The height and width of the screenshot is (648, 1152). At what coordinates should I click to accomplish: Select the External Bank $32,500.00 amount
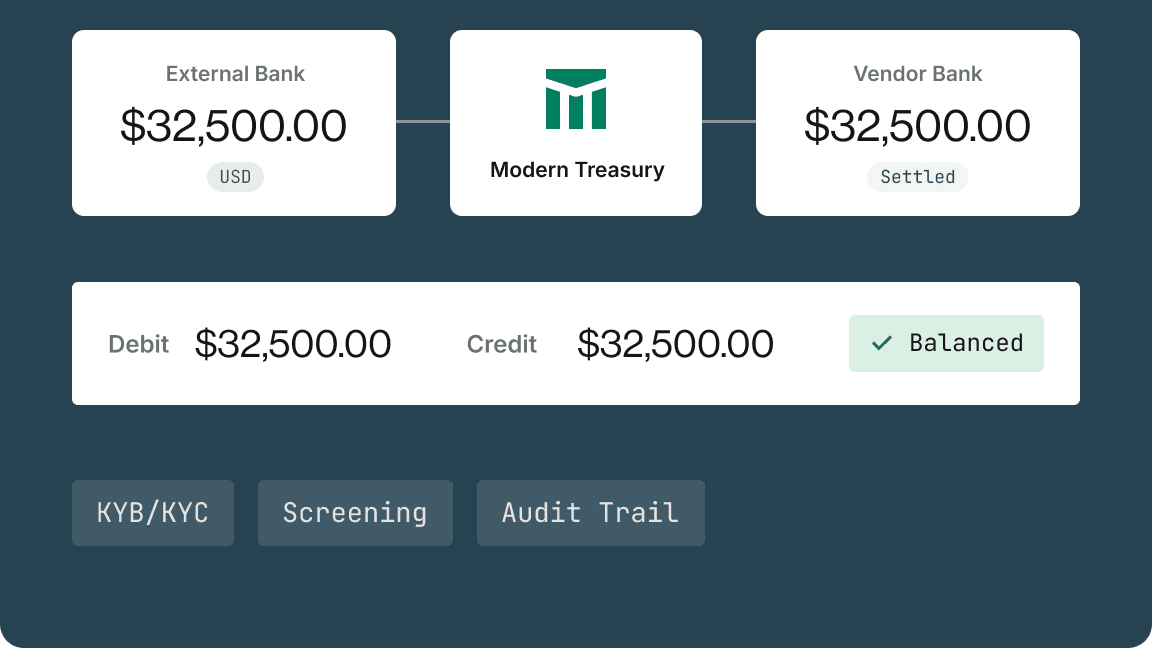(234, 126)
